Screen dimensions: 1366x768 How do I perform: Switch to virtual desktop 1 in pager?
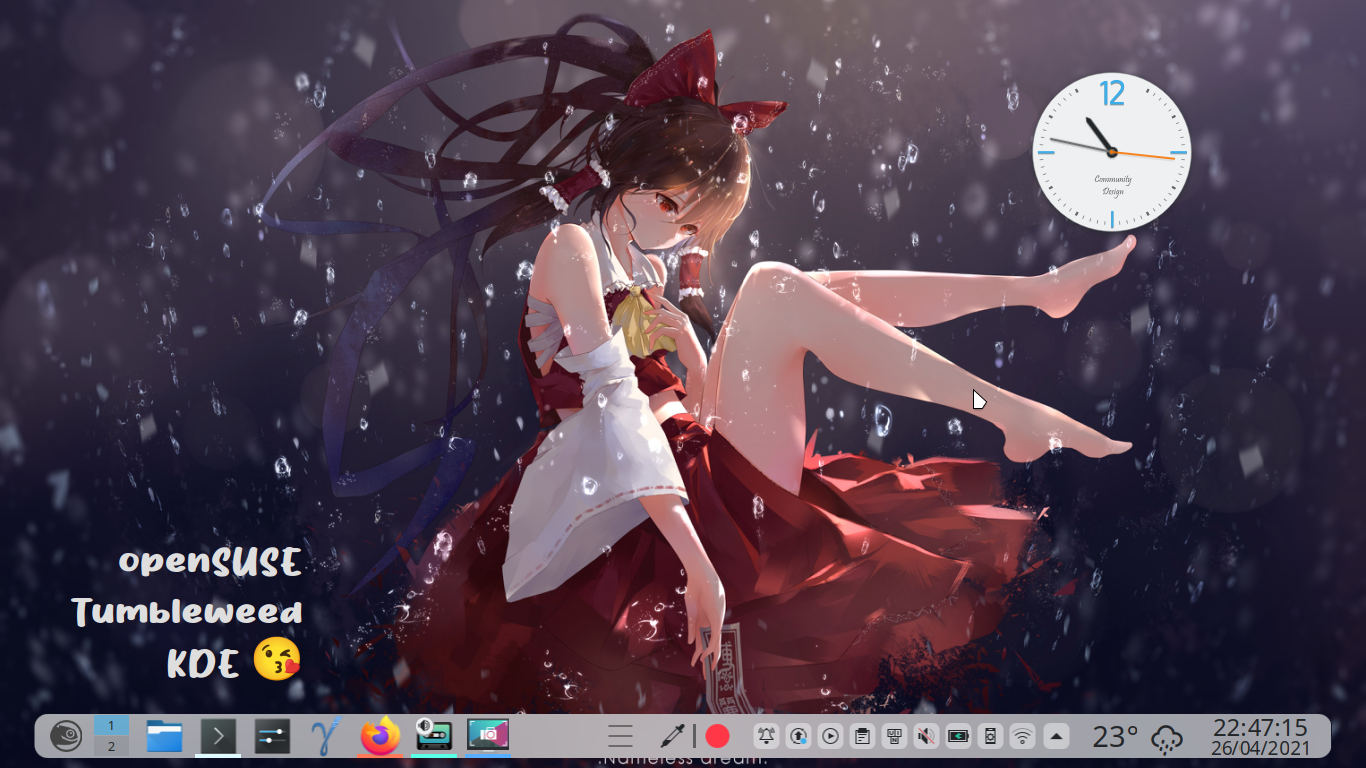(111, 726)
